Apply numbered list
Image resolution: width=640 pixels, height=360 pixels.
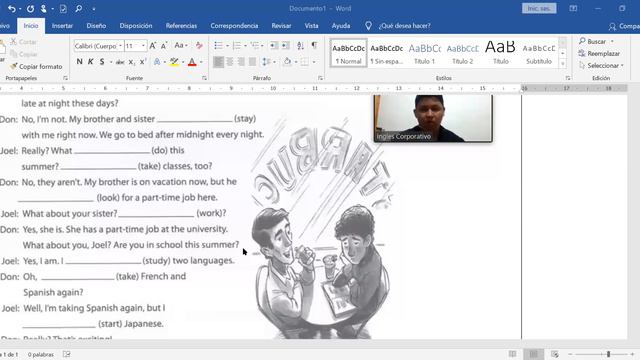236,46
